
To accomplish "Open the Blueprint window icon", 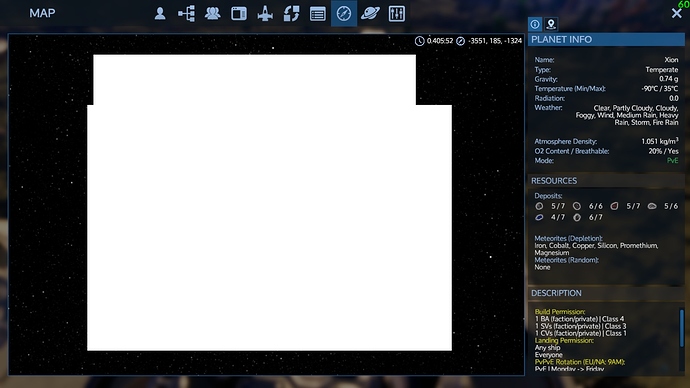I will tap(239, 14).
